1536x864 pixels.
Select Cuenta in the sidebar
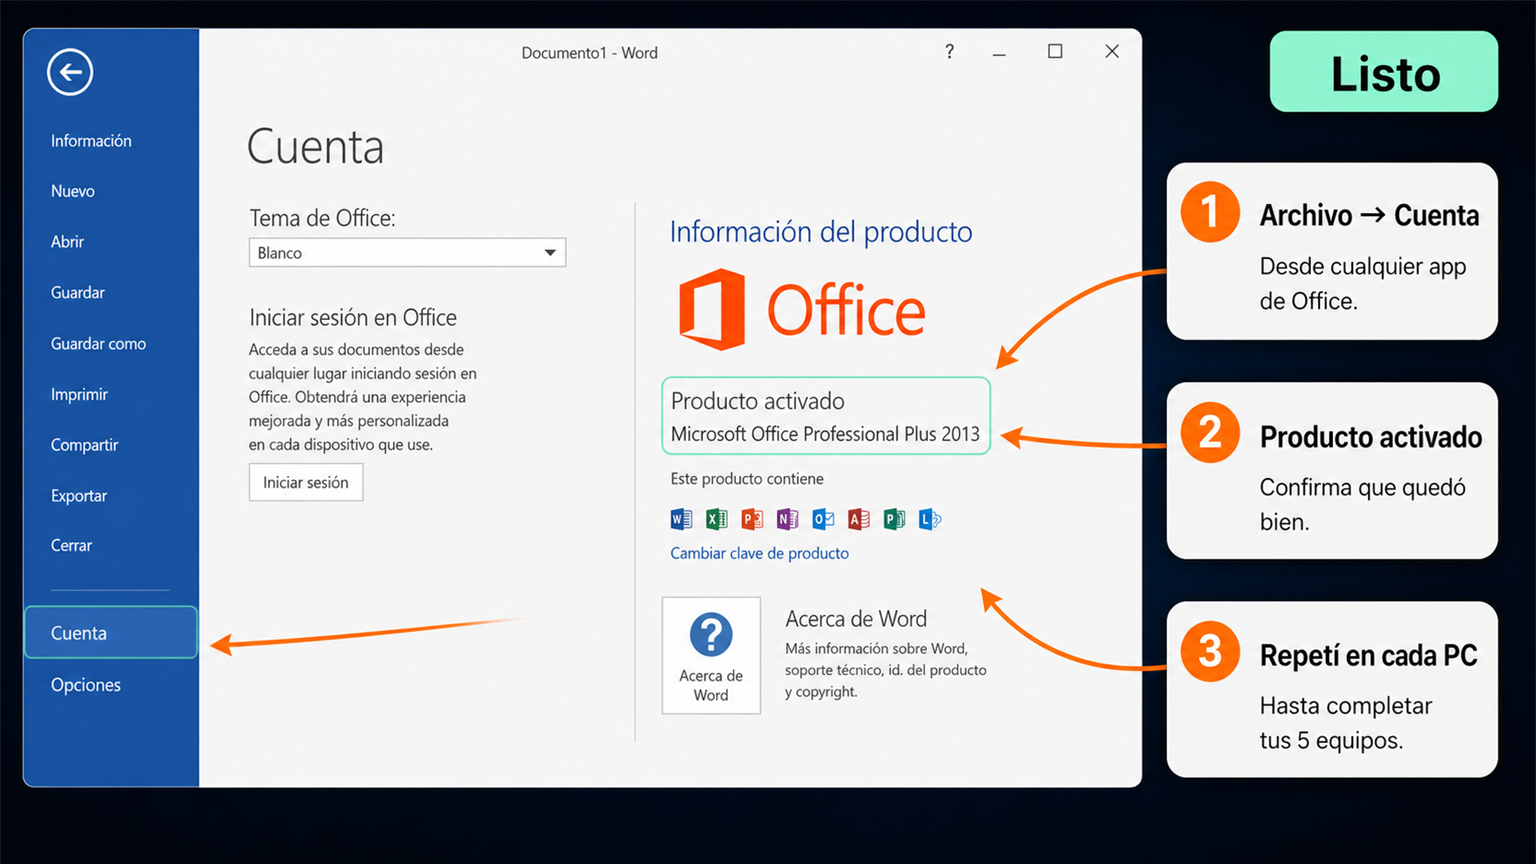[x=111, y=632]
